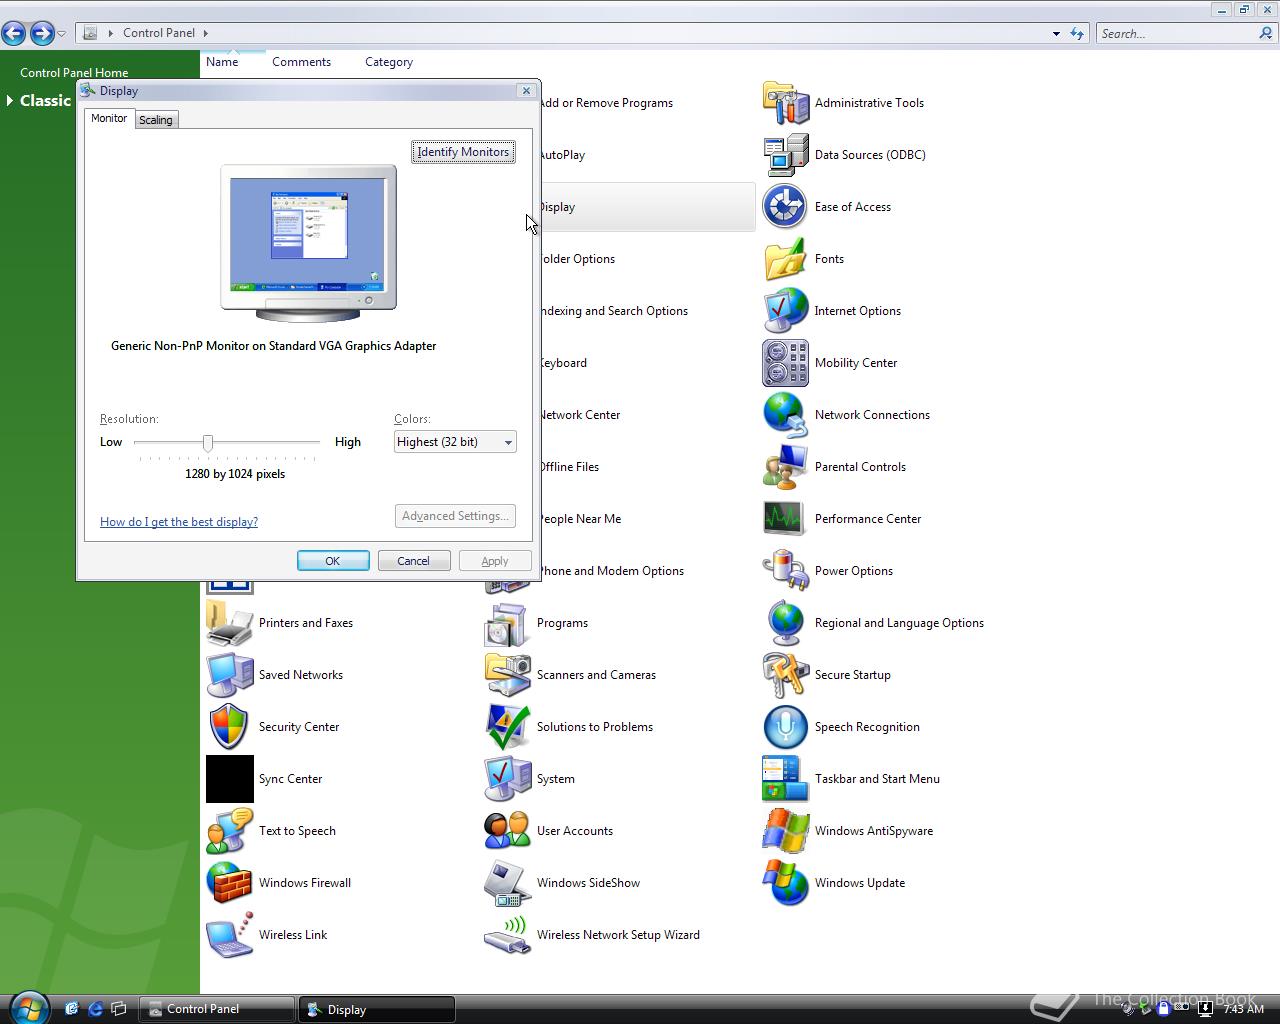Open Wireless Network Setup Wizard icon
1280x1024 pixels.
pos(507,935)
